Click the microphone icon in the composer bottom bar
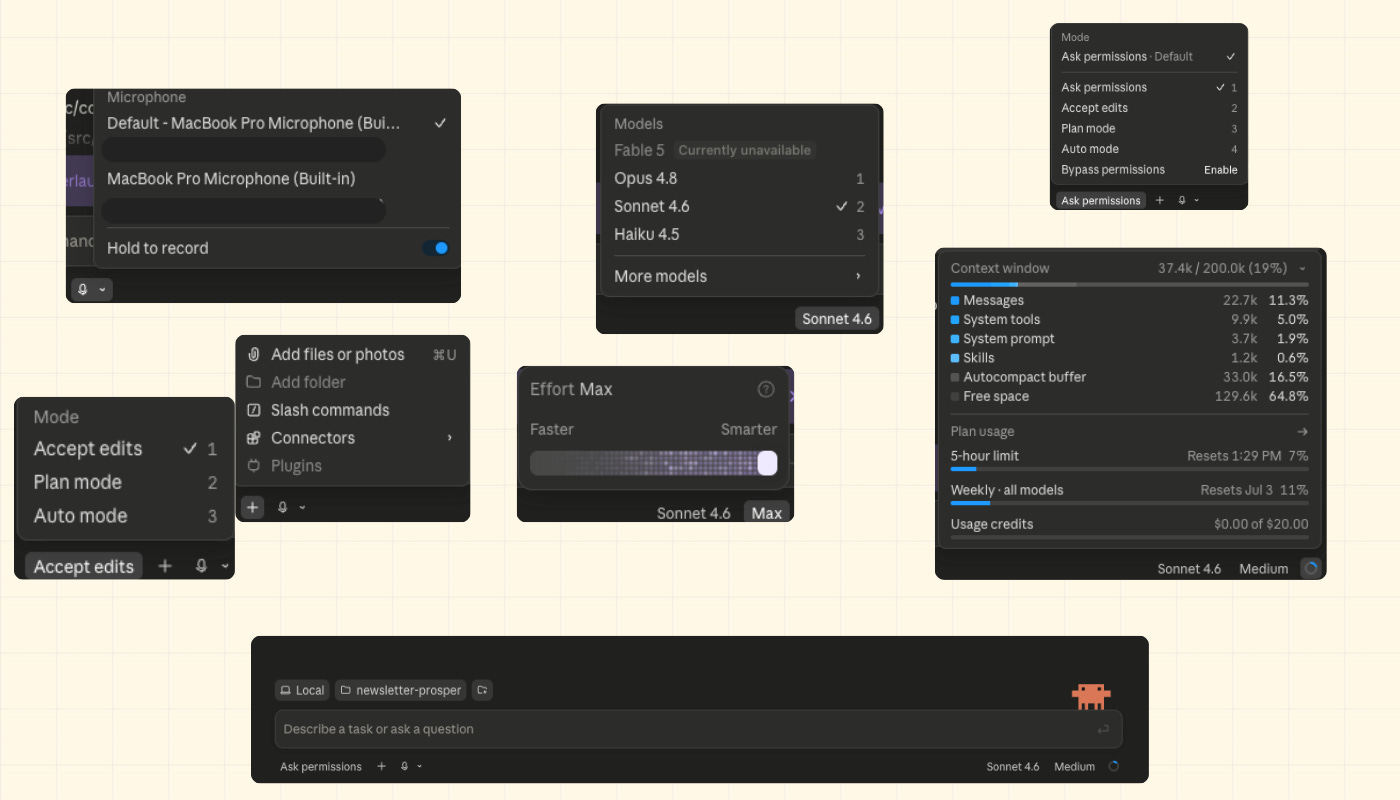The width and height of the screenshot is (1400, 800). (x=404, y=767)
